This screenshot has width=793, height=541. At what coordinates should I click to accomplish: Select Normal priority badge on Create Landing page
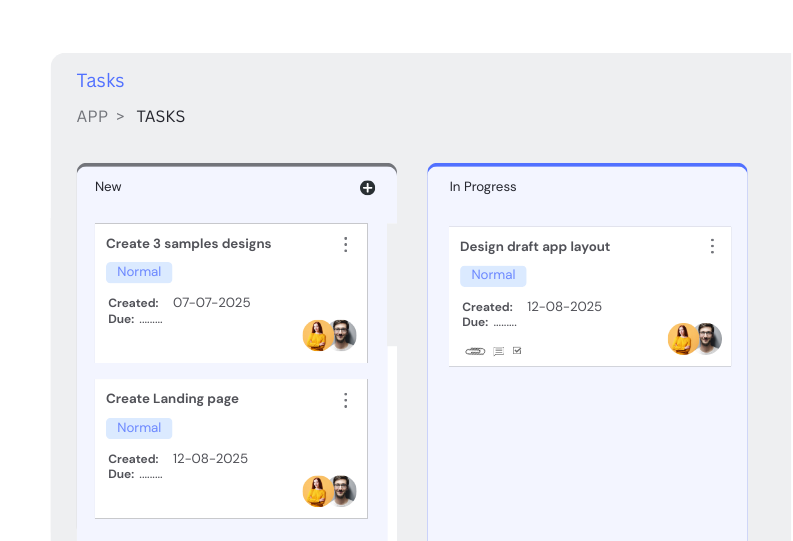tap(139, 428)
